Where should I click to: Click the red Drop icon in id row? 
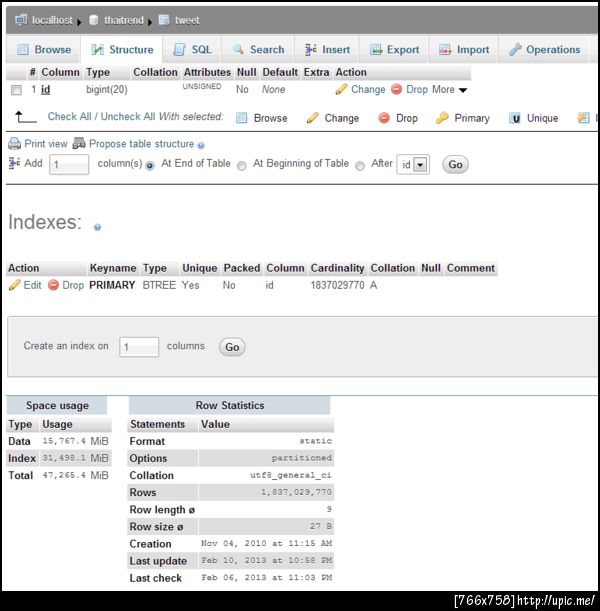click(x=396, y=89)
